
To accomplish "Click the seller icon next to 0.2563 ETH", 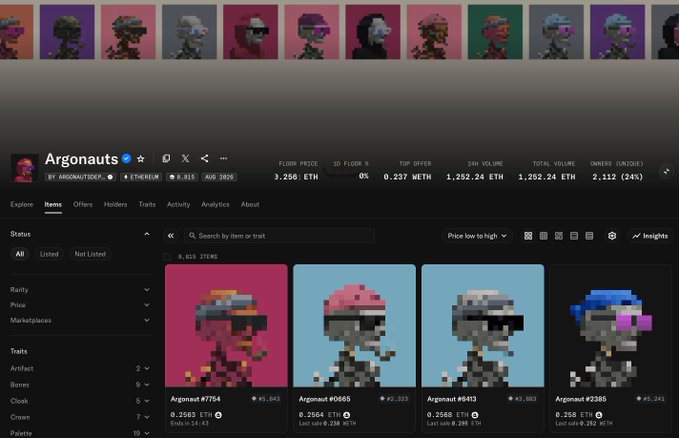I will (x=218, y=415).
